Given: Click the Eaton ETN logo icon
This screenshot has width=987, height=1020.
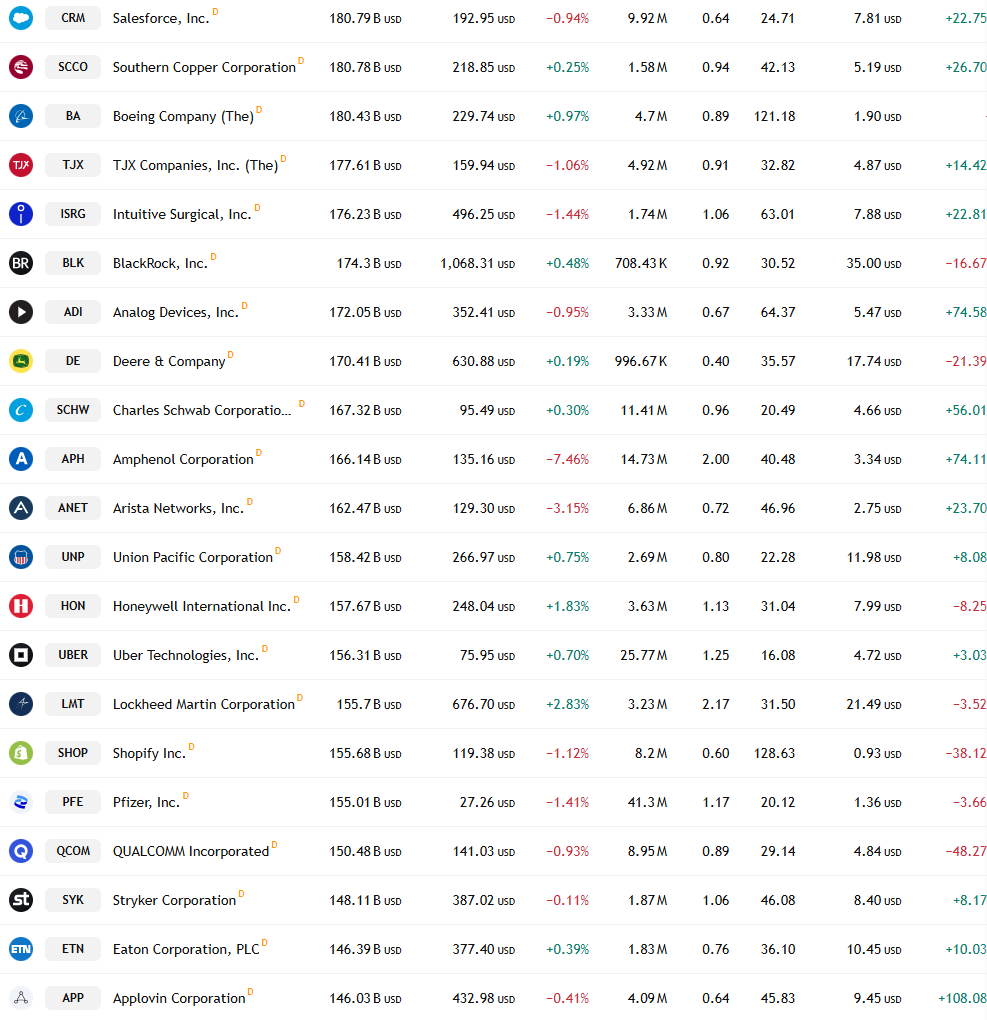Looking at the screenshot, I should (21, 949).
